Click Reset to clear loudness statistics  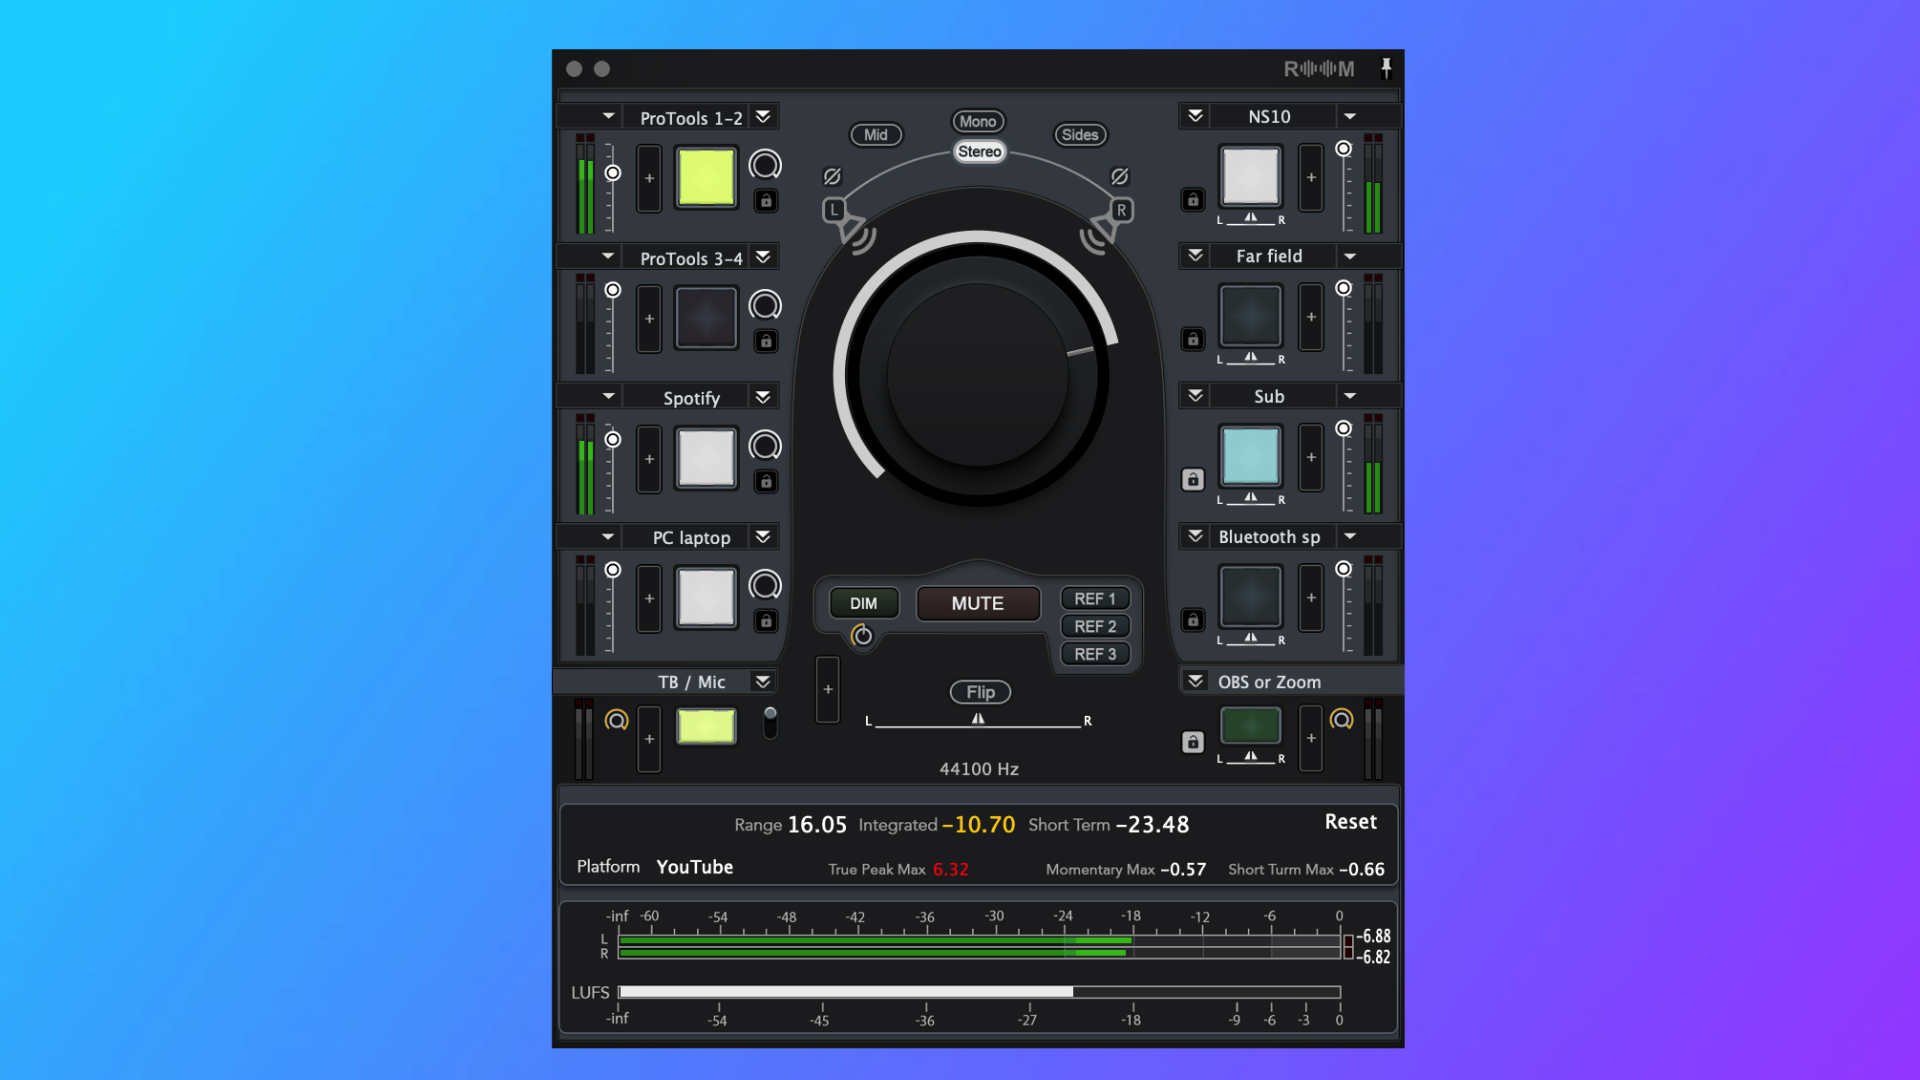coord(1350,822)
